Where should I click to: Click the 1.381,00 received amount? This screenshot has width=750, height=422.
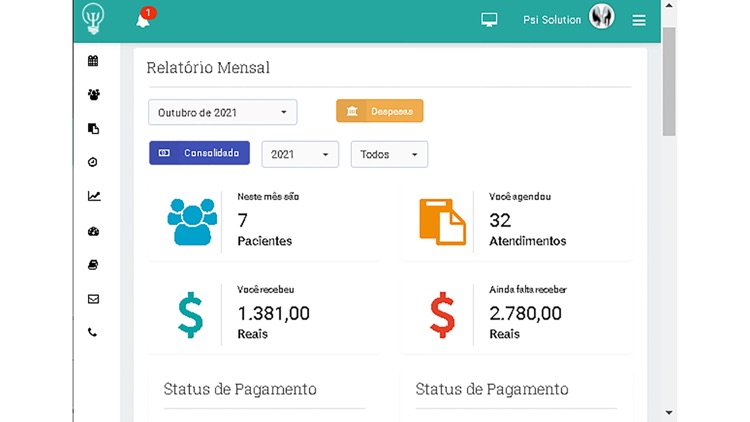coord(274,313)
